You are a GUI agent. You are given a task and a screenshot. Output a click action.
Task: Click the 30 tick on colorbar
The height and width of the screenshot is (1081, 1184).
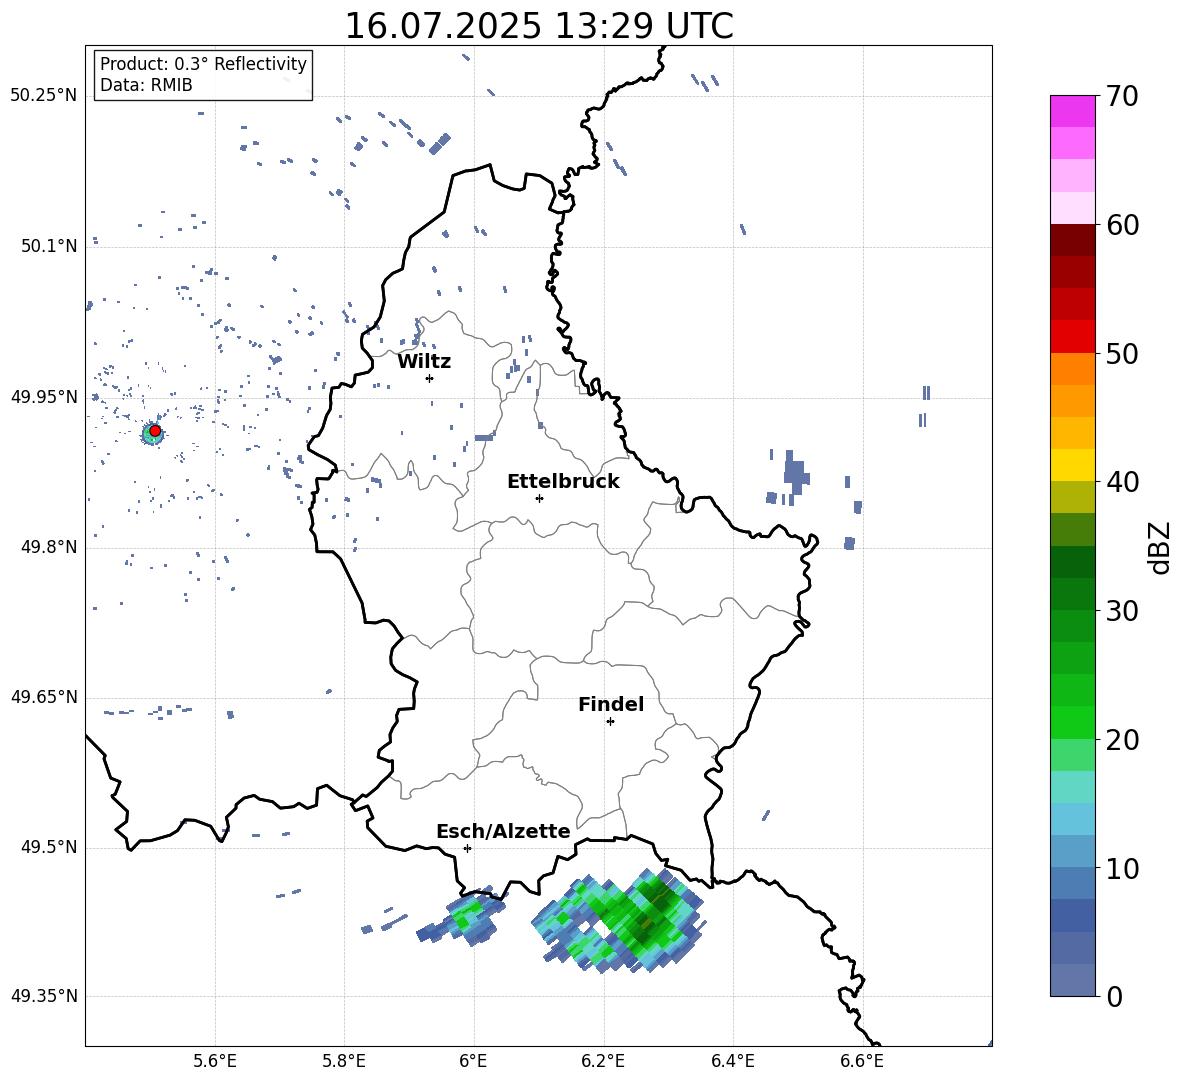click(1122, 611)
